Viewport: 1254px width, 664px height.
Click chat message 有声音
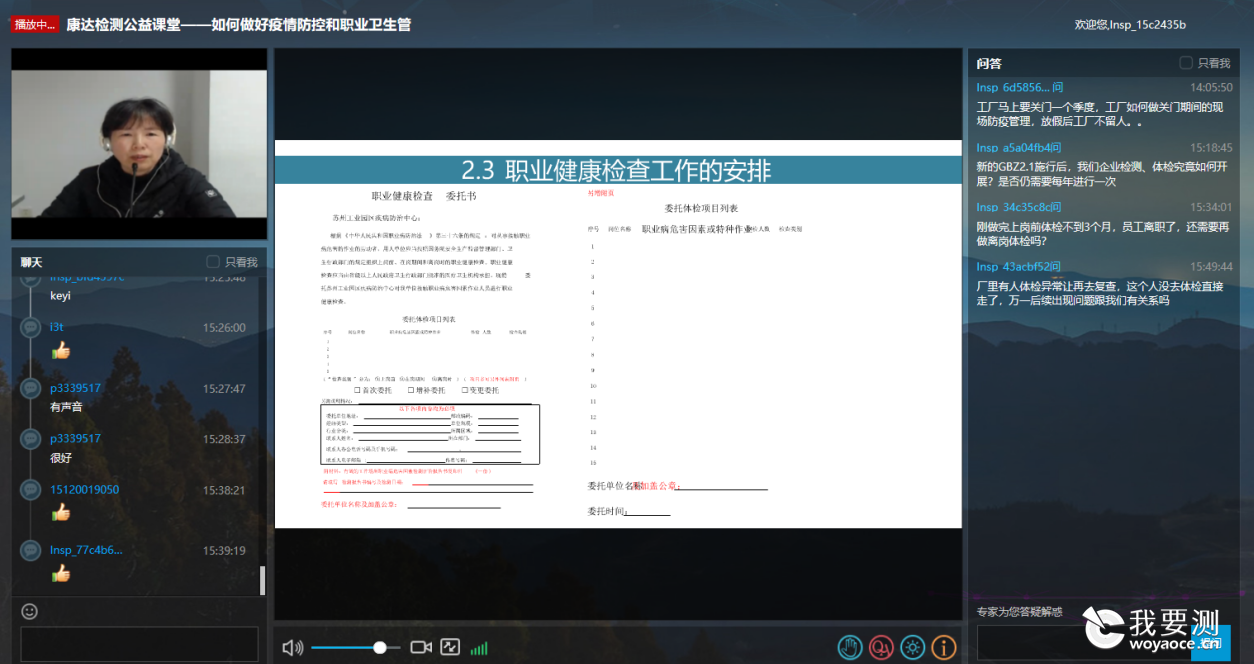click(67, 407)
